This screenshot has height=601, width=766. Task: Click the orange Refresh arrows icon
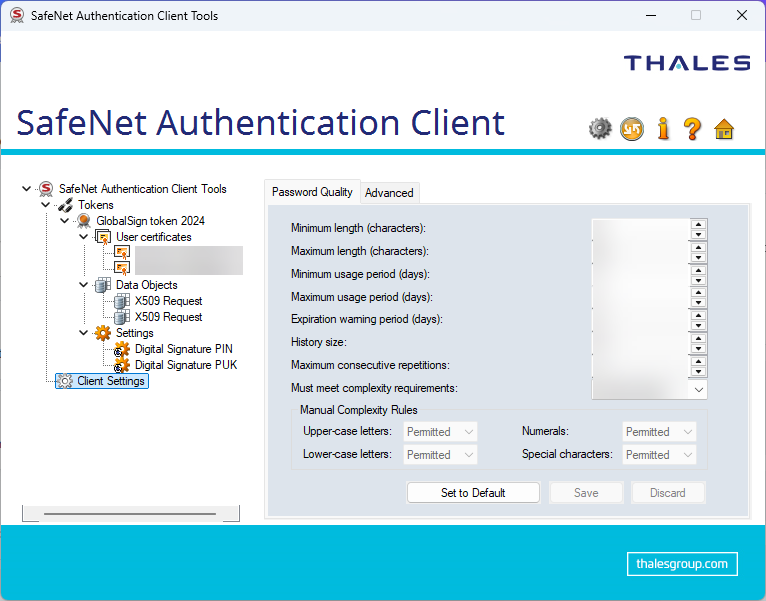tap(631, 128)
